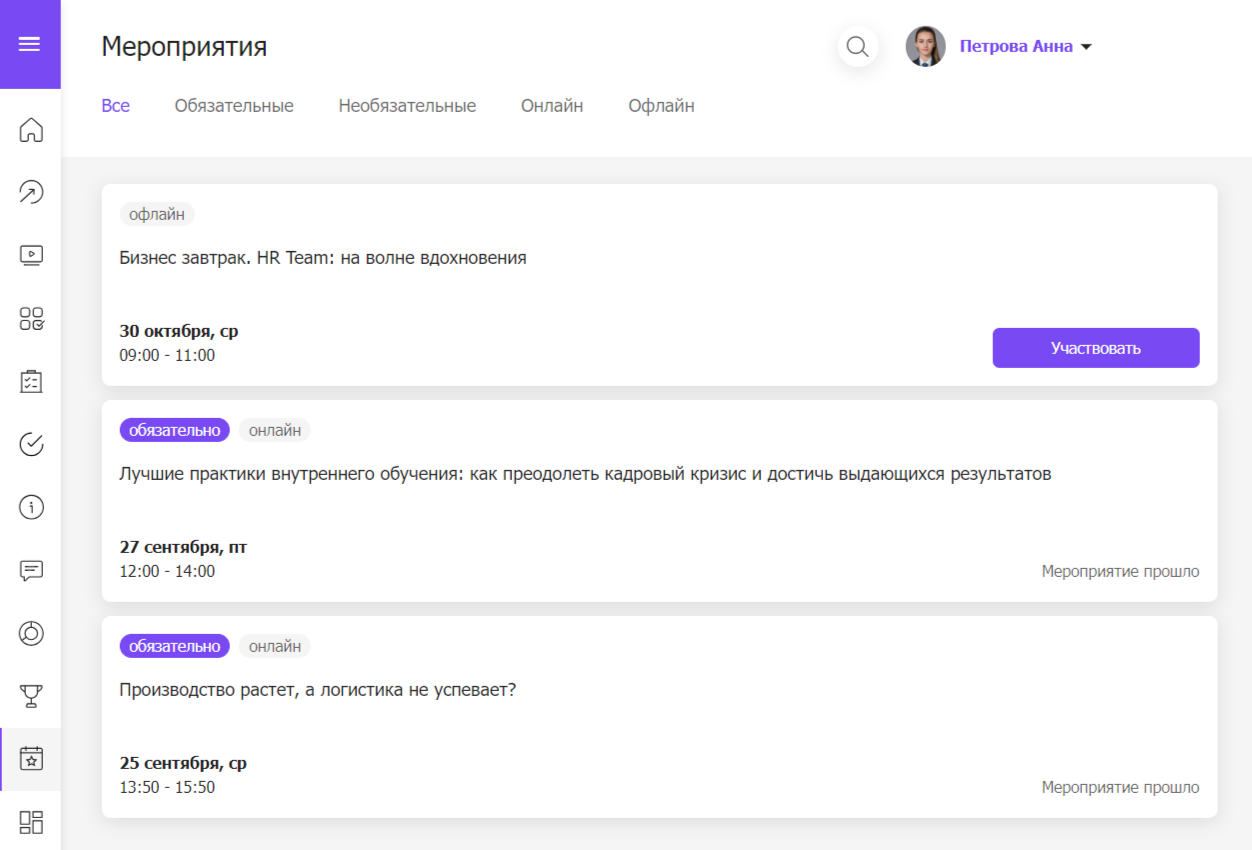Open the tasks check-circle icon in the sidebar
The width and height of the screenshot is (1252, 850).
tap(30, 444)
